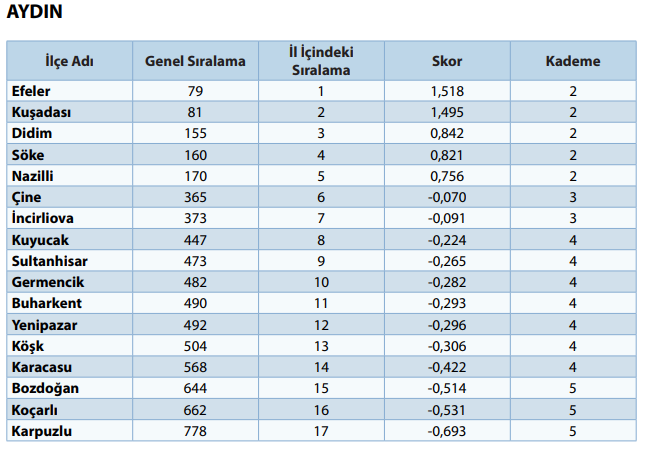652x450 pixels.
Task: Click the Kuşadası district name
Action: [41, 112]
